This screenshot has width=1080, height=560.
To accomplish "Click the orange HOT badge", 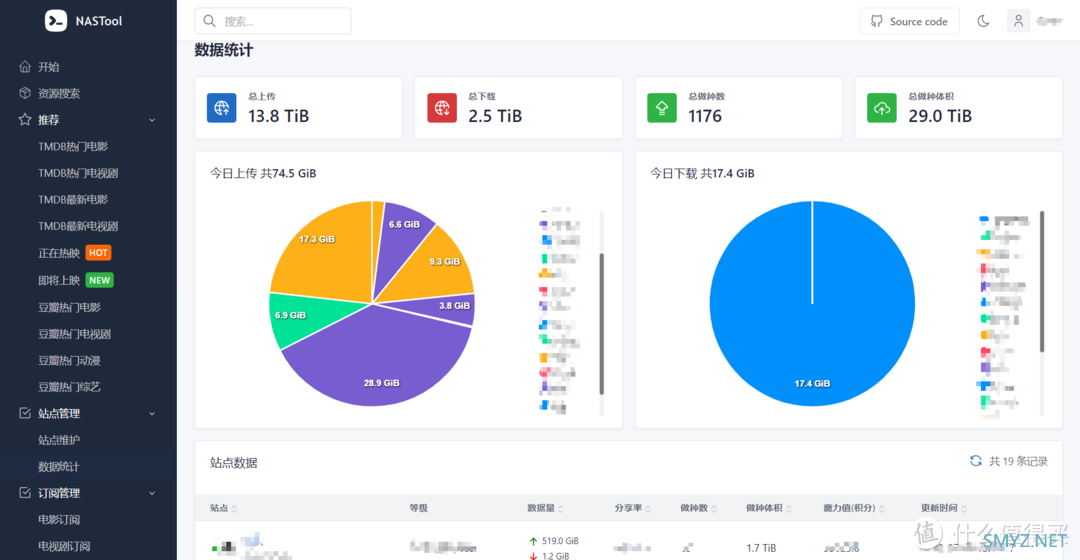I will (98, 253).
